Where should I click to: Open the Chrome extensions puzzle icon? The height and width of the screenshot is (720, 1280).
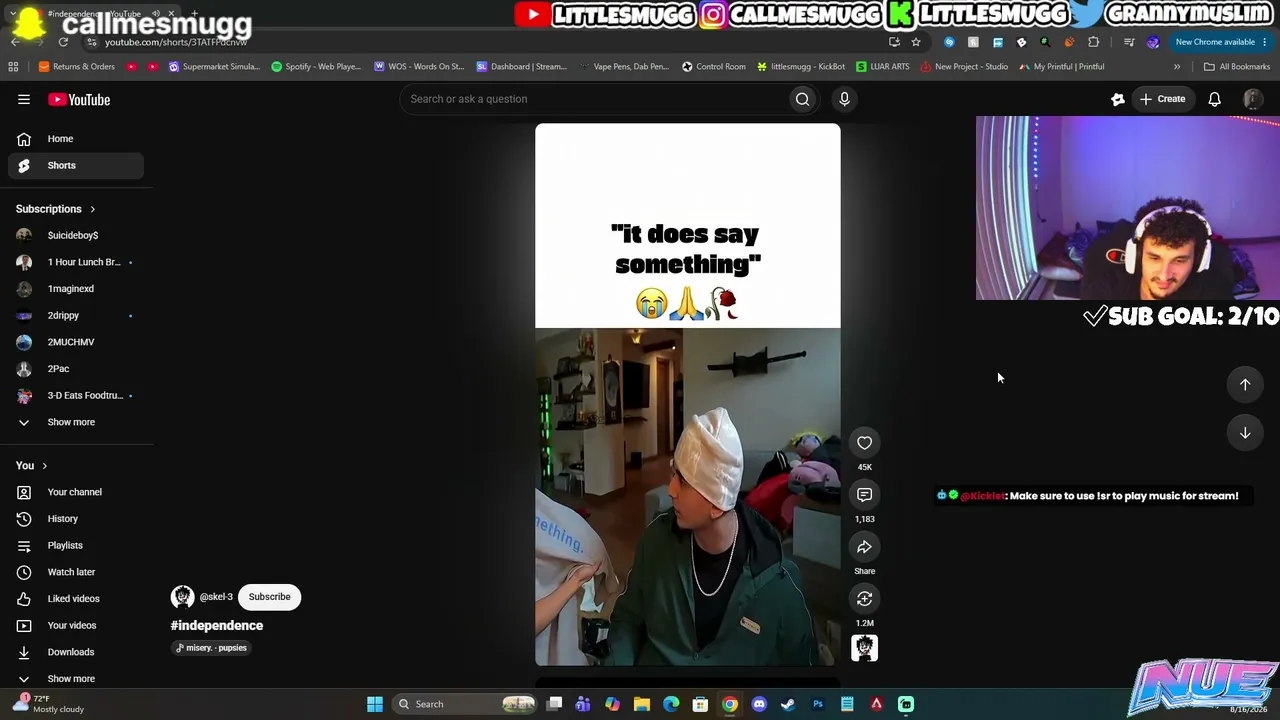pos(1093,42)
